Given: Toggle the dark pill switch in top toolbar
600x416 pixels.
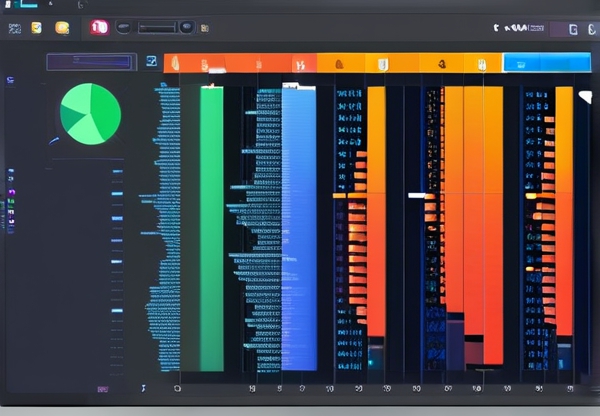Looking at the screenshot, I should pyautogui.click(x=124, y=27).
